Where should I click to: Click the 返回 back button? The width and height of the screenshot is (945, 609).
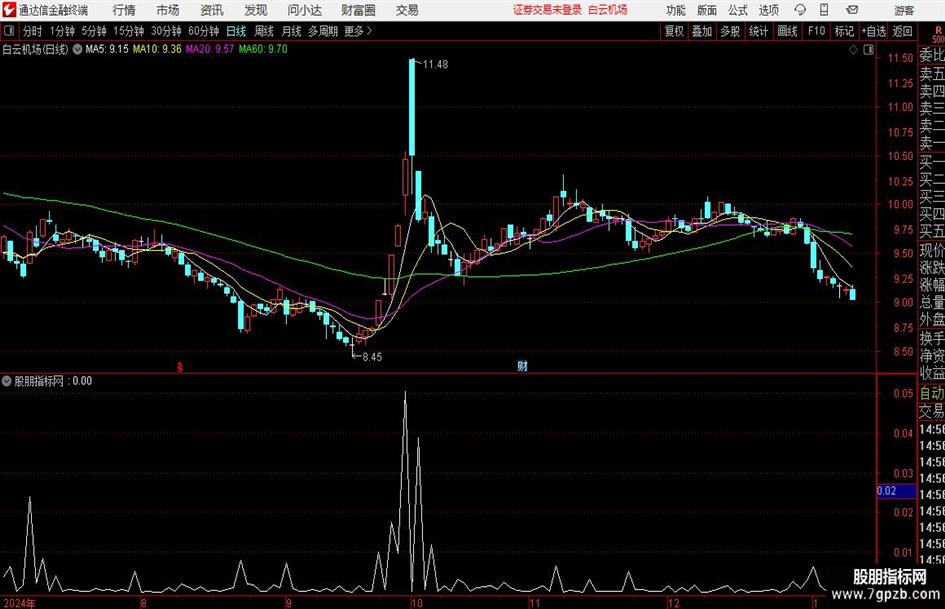[902, 31]
